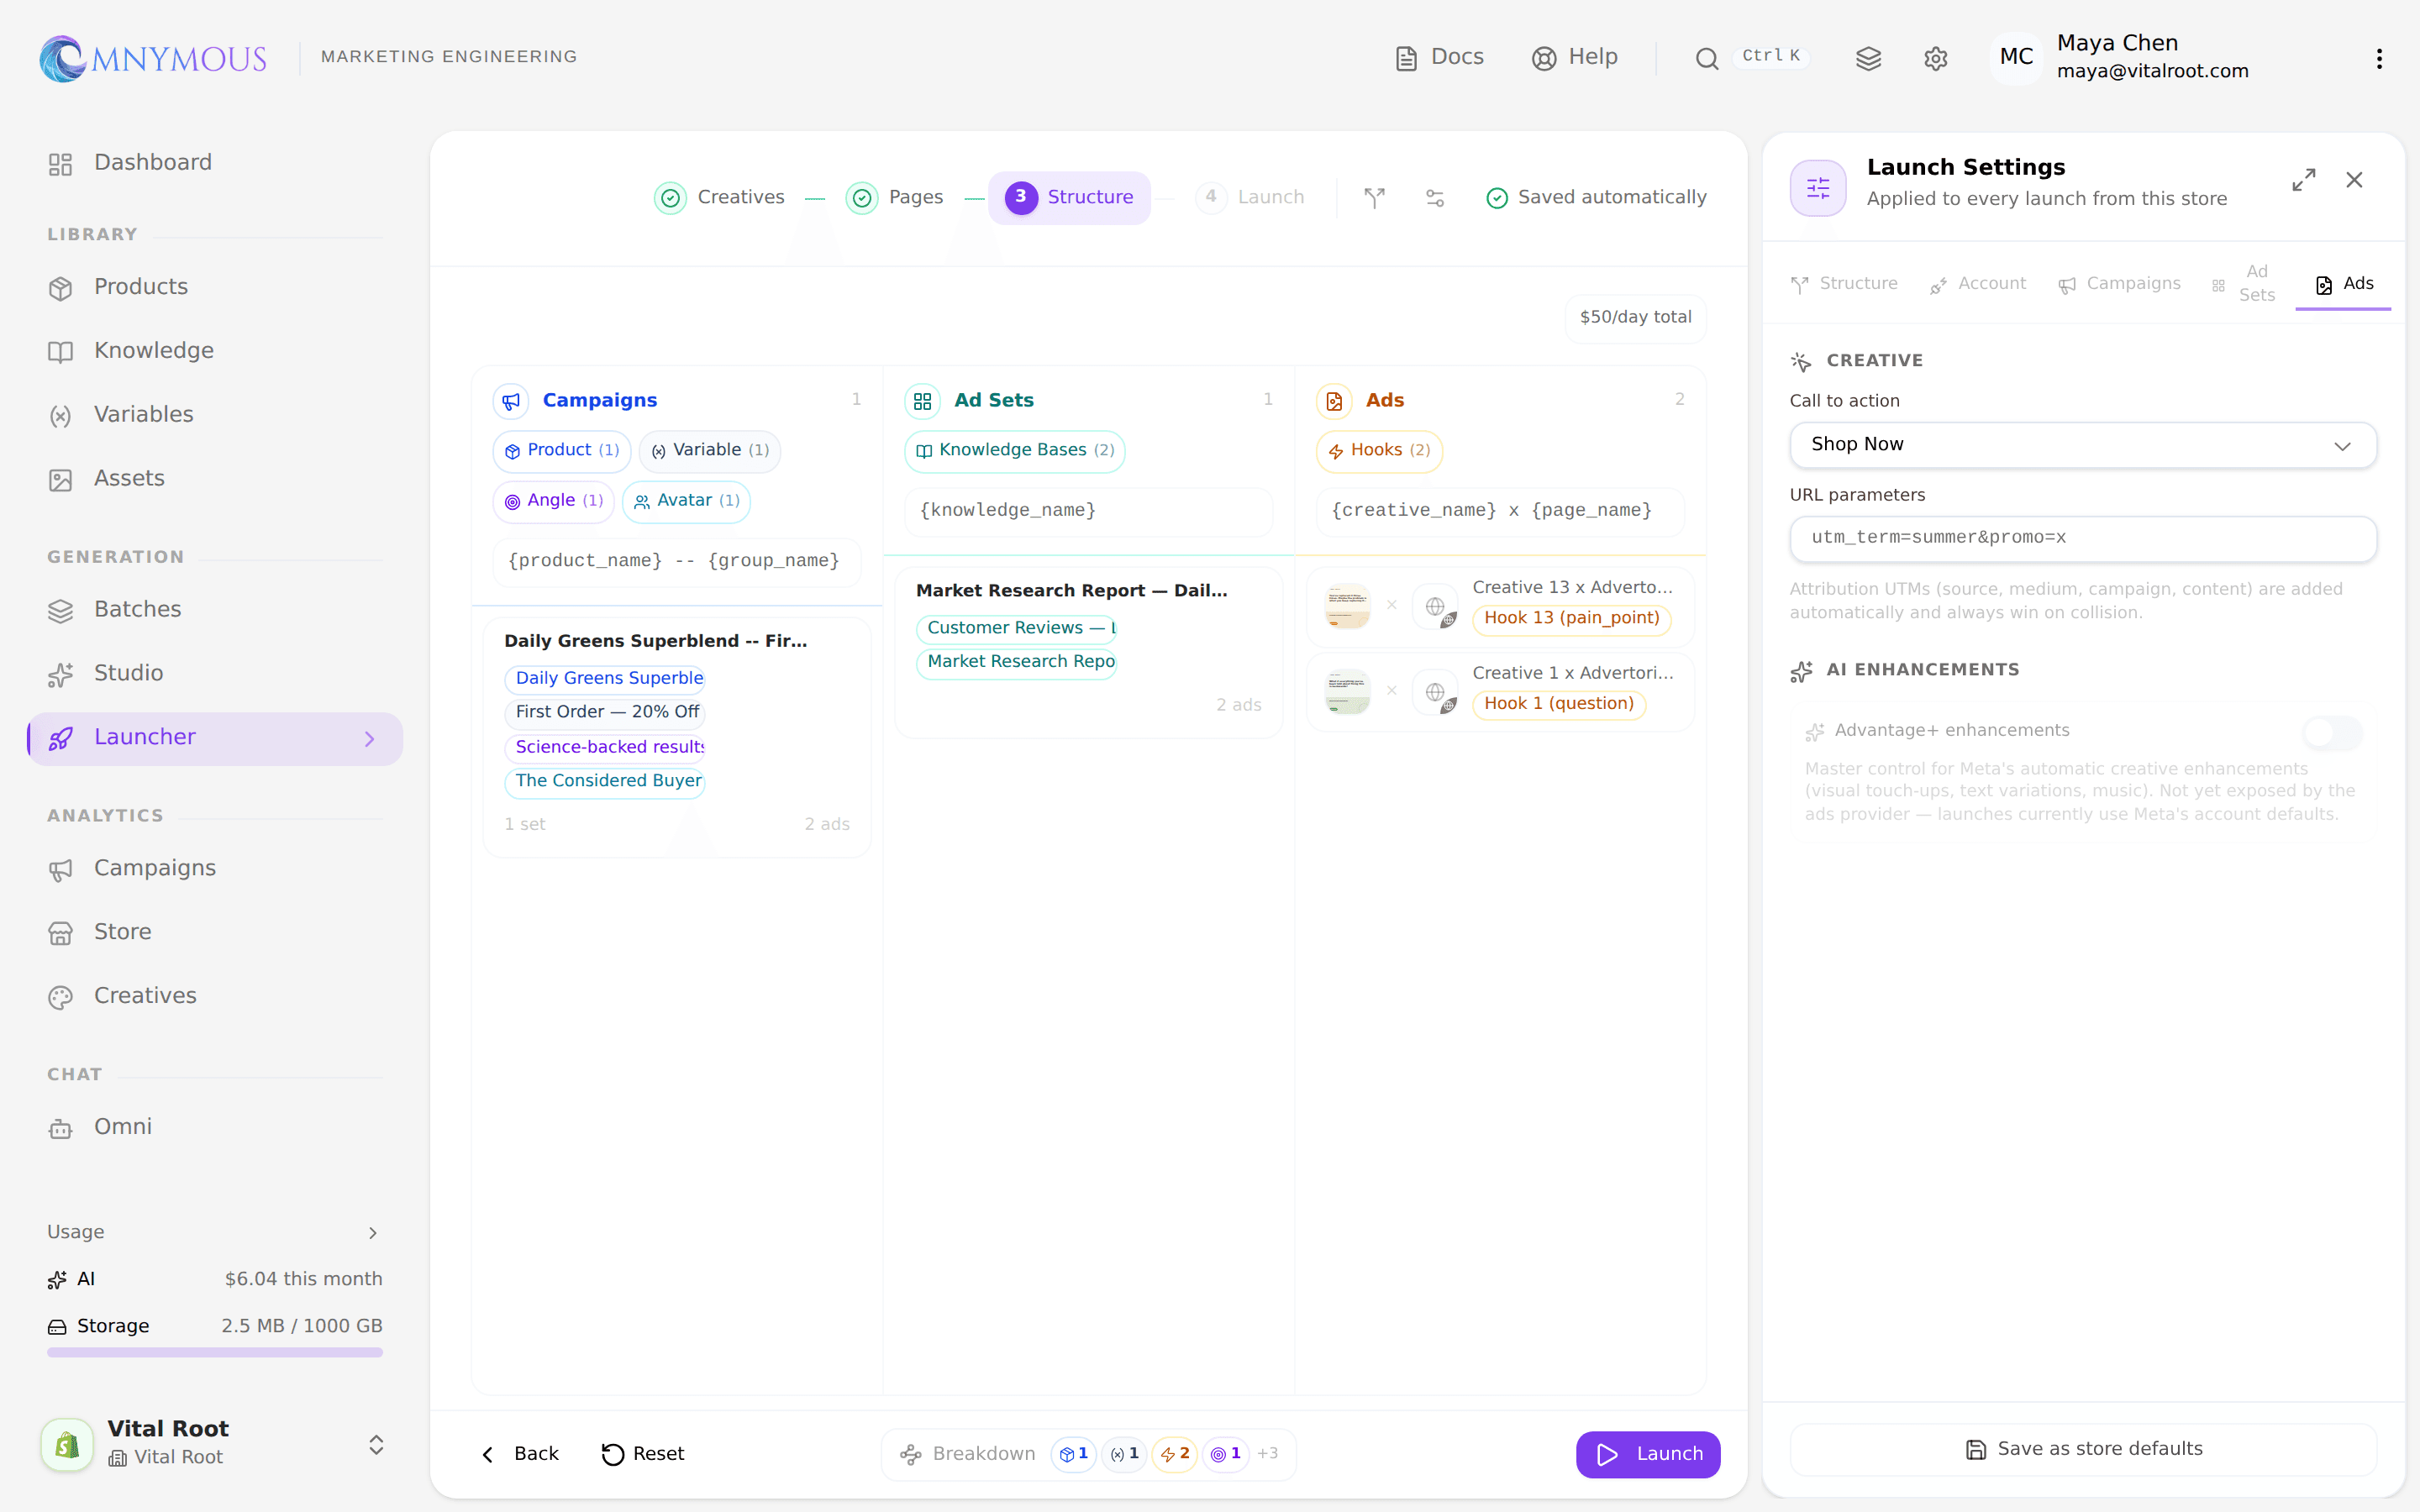The width and height of the screenshot is (2420, 1512).
Task: Open settings gear icon
Action: 1935,59
